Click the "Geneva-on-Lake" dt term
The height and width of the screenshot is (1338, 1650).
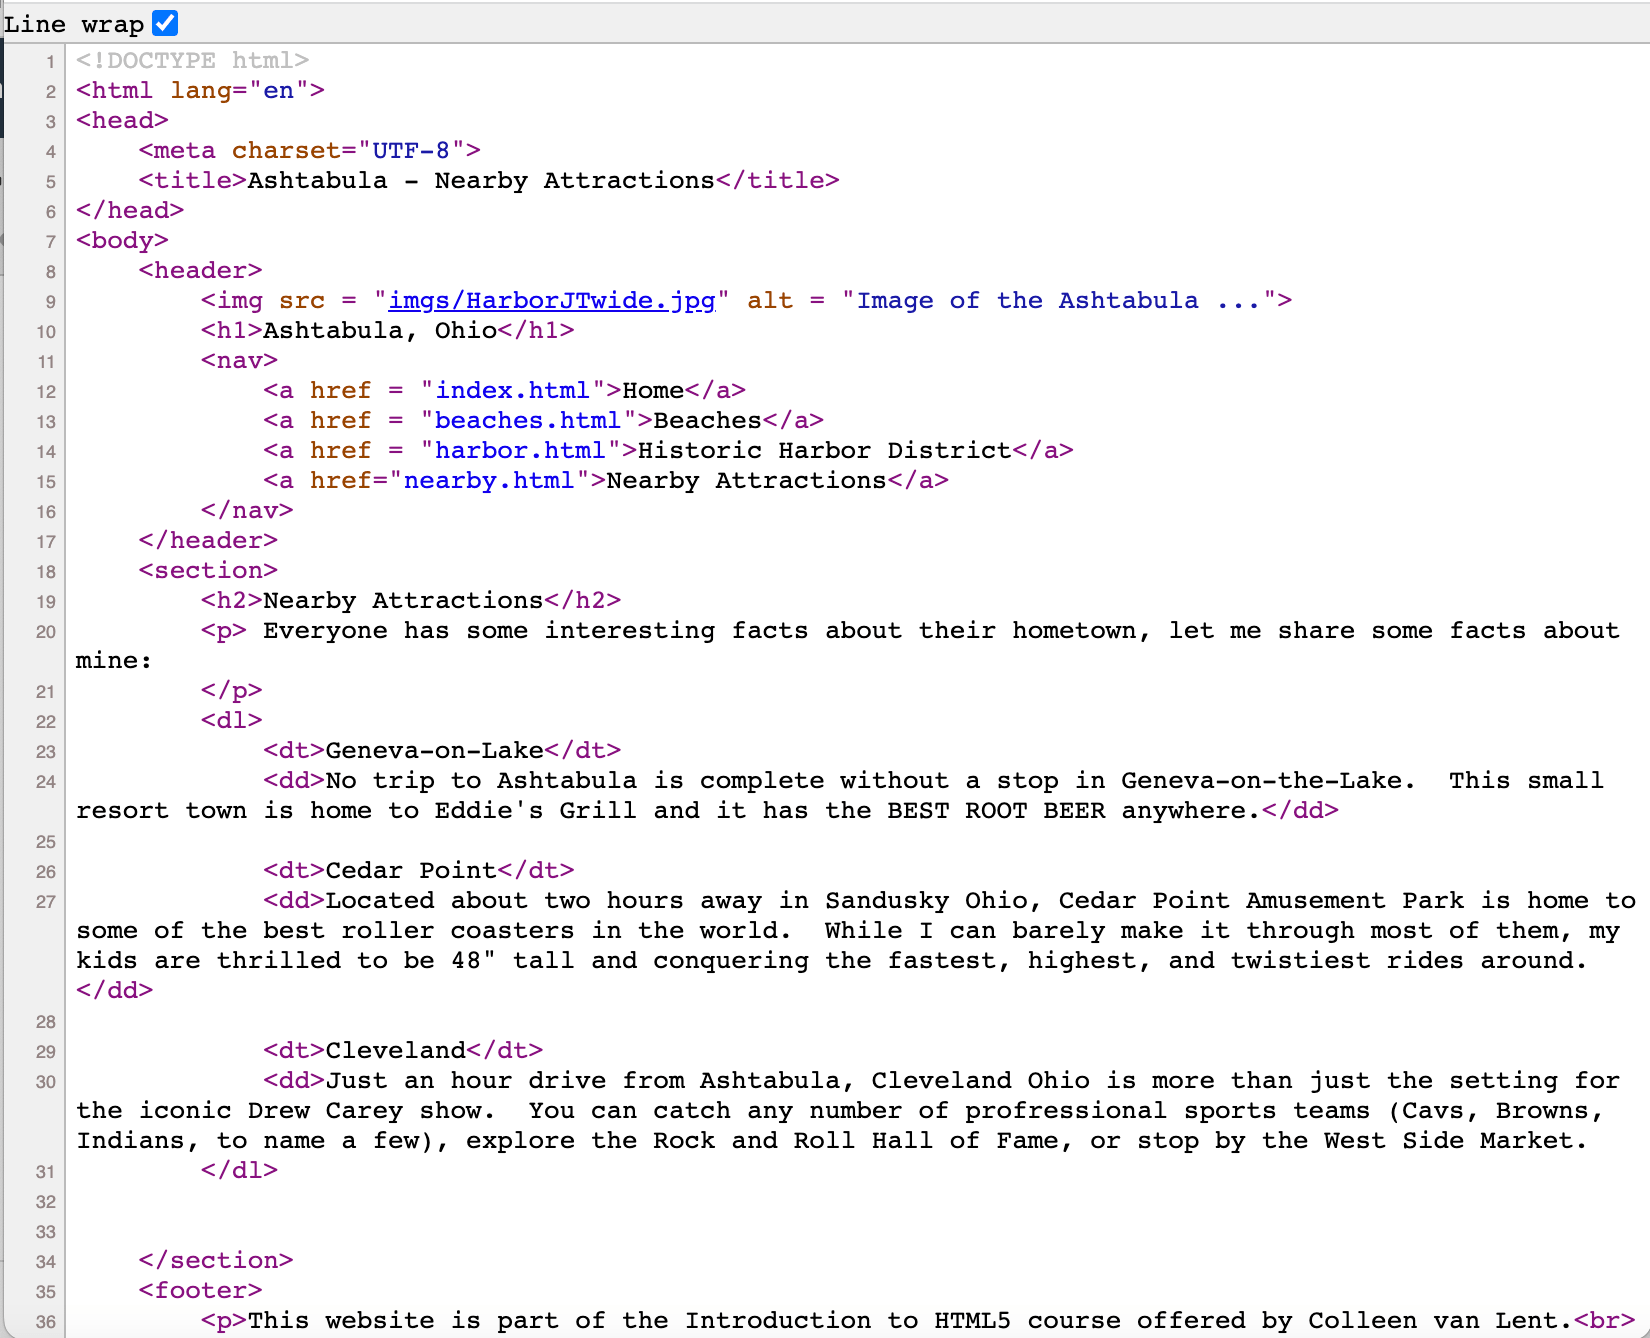435,750
